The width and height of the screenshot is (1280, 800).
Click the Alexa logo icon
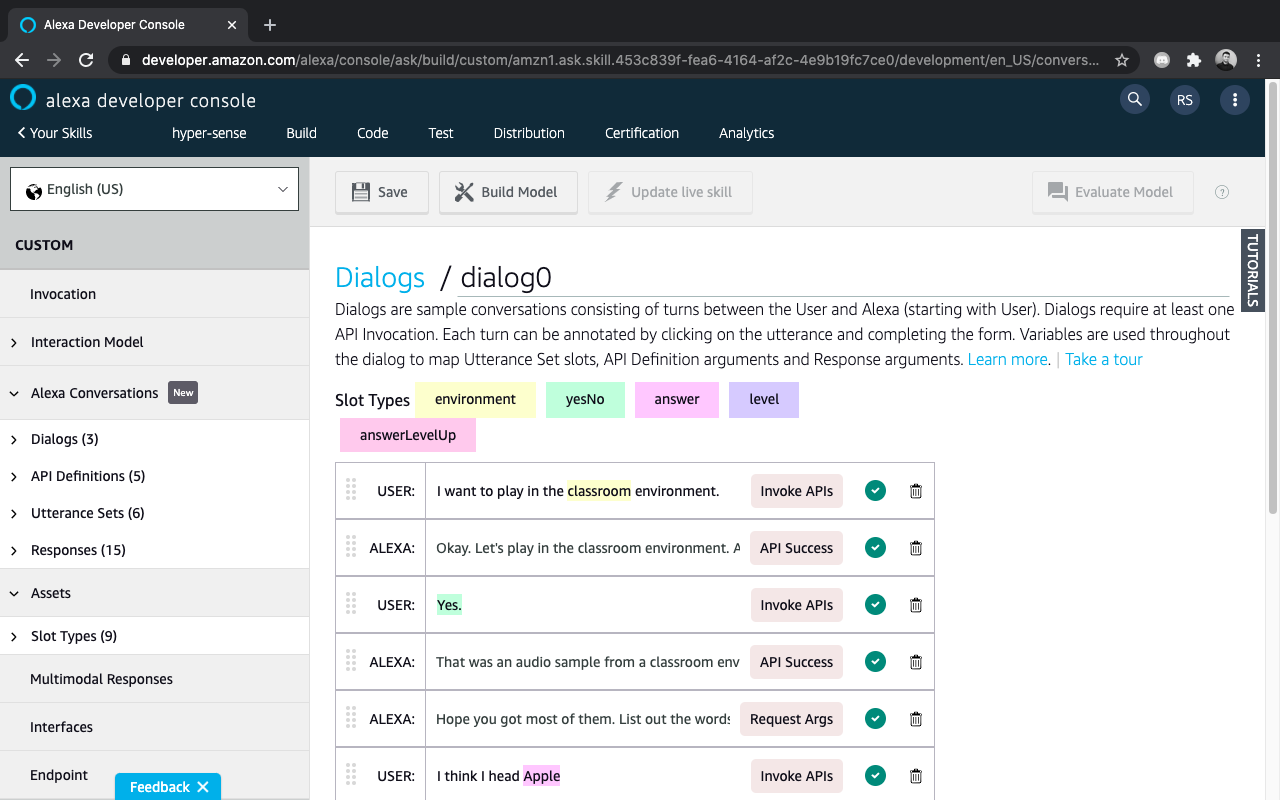point(23,97)
